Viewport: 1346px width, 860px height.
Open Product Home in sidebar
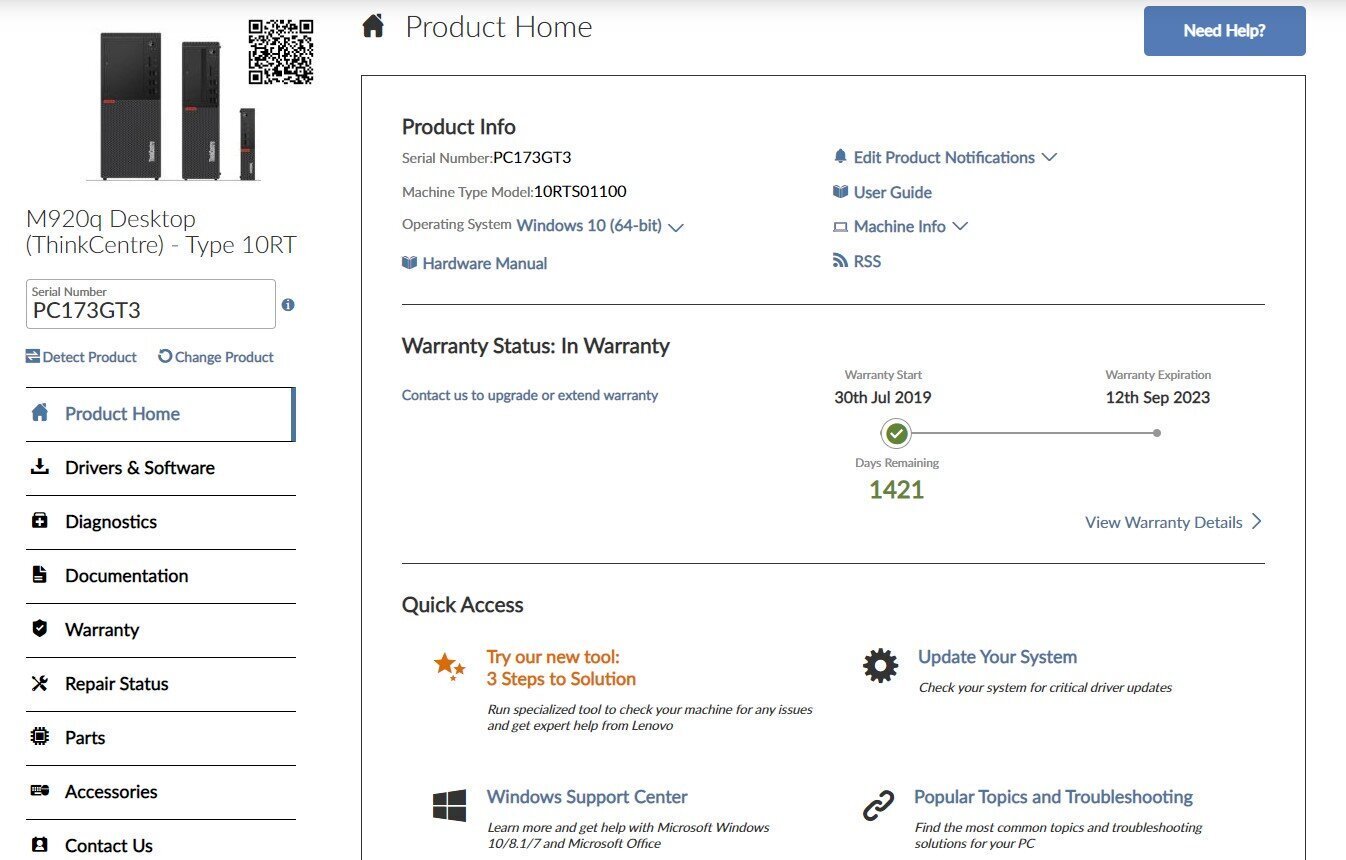click(160, 414)
